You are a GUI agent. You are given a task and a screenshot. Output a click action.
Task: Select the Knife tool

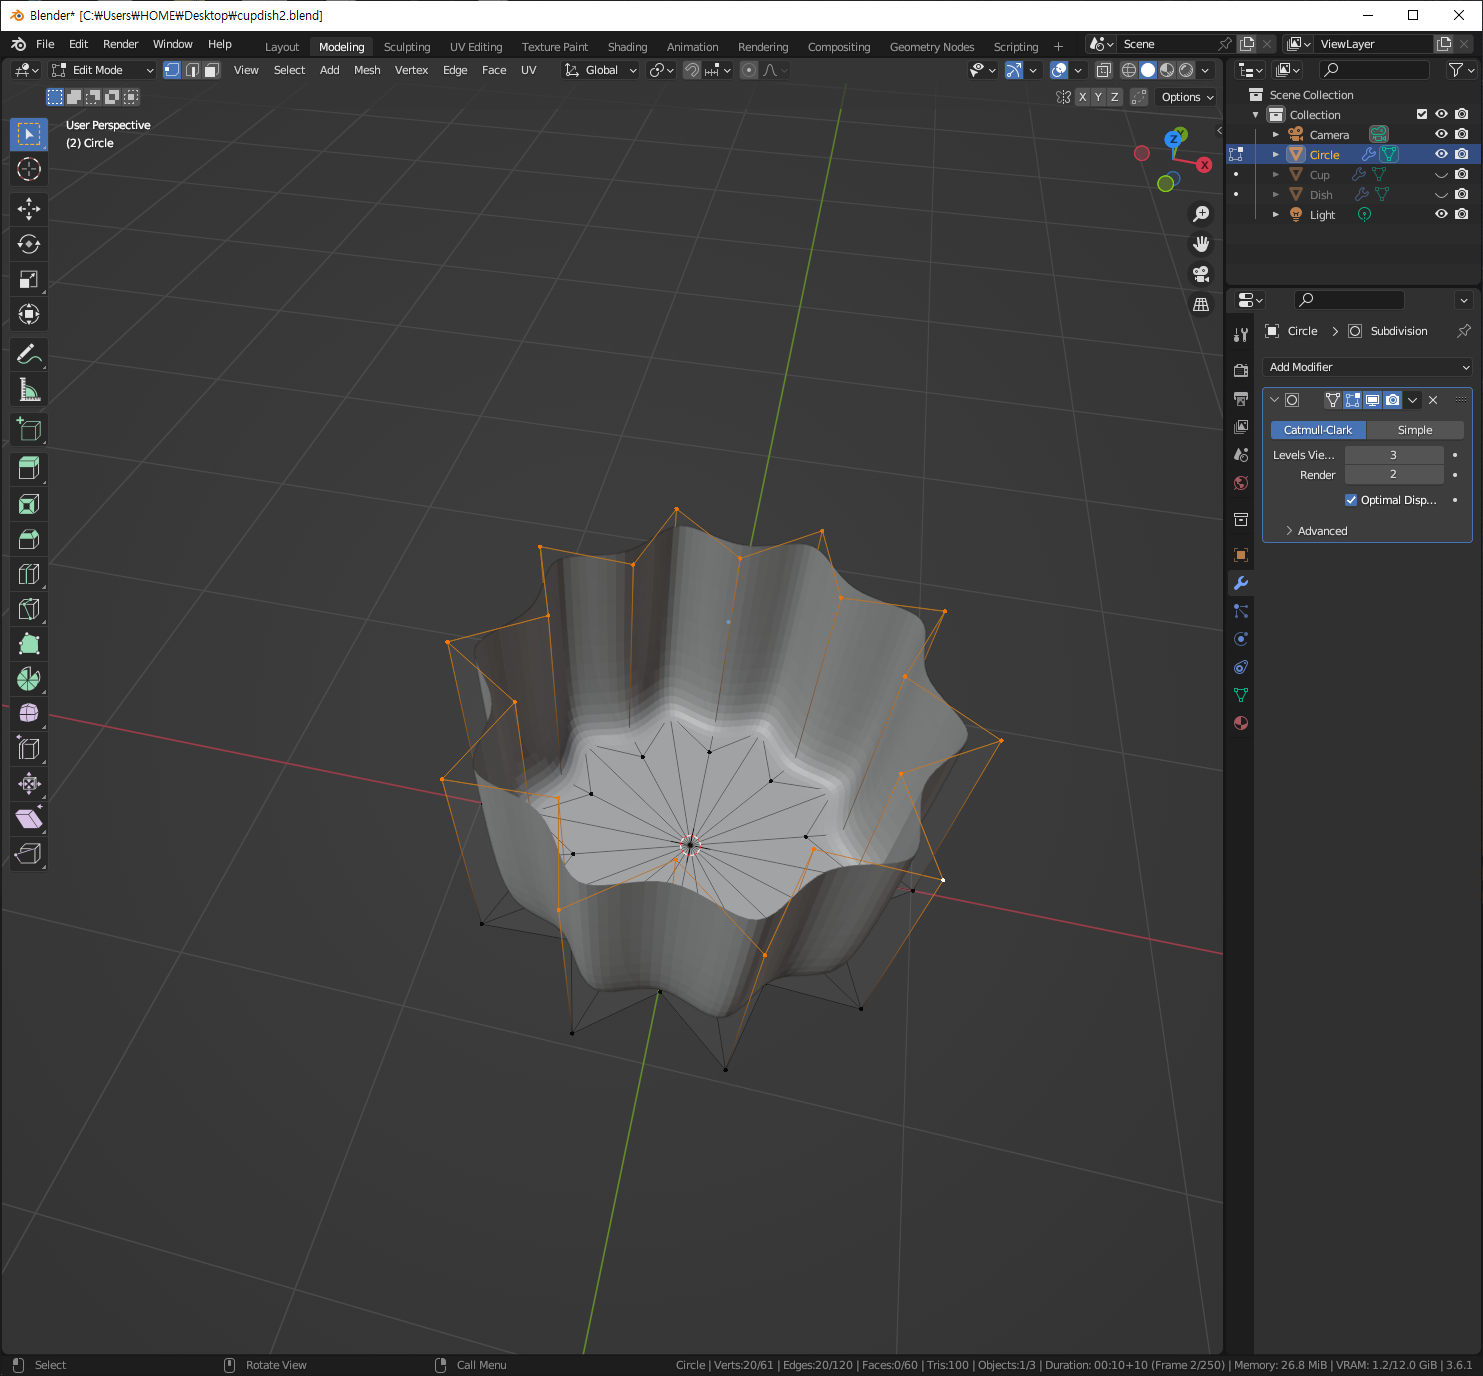[x=29, y=609]
